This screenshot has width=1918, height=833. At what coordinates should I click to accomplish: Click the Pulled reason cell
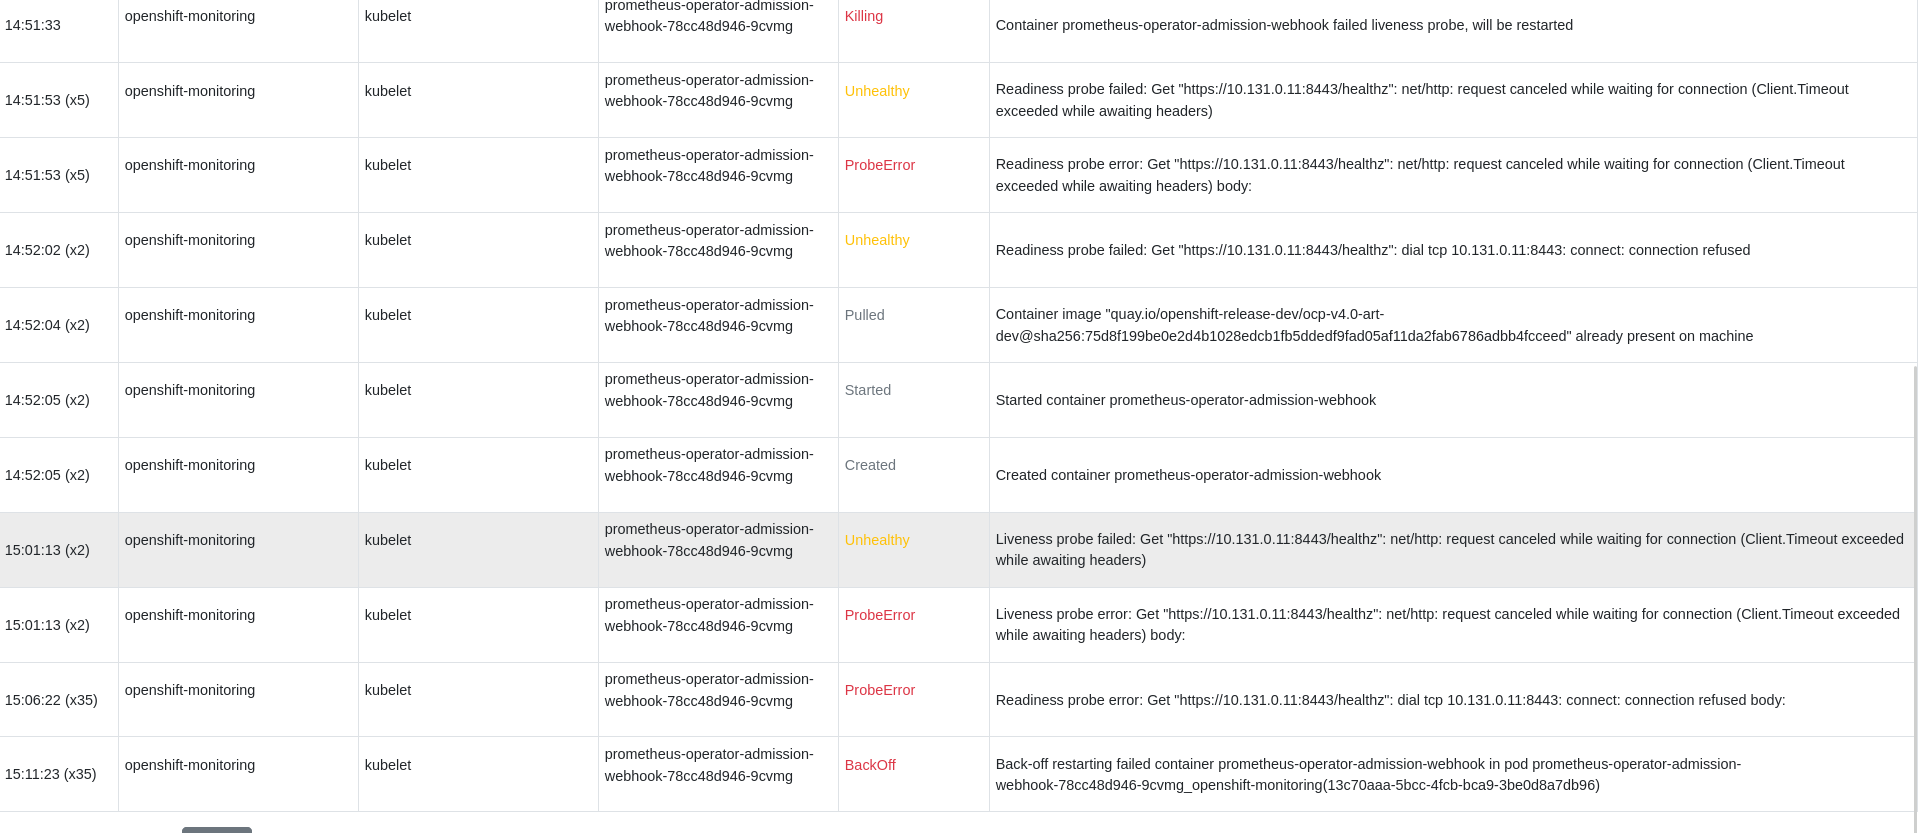[x=864, y=315]
